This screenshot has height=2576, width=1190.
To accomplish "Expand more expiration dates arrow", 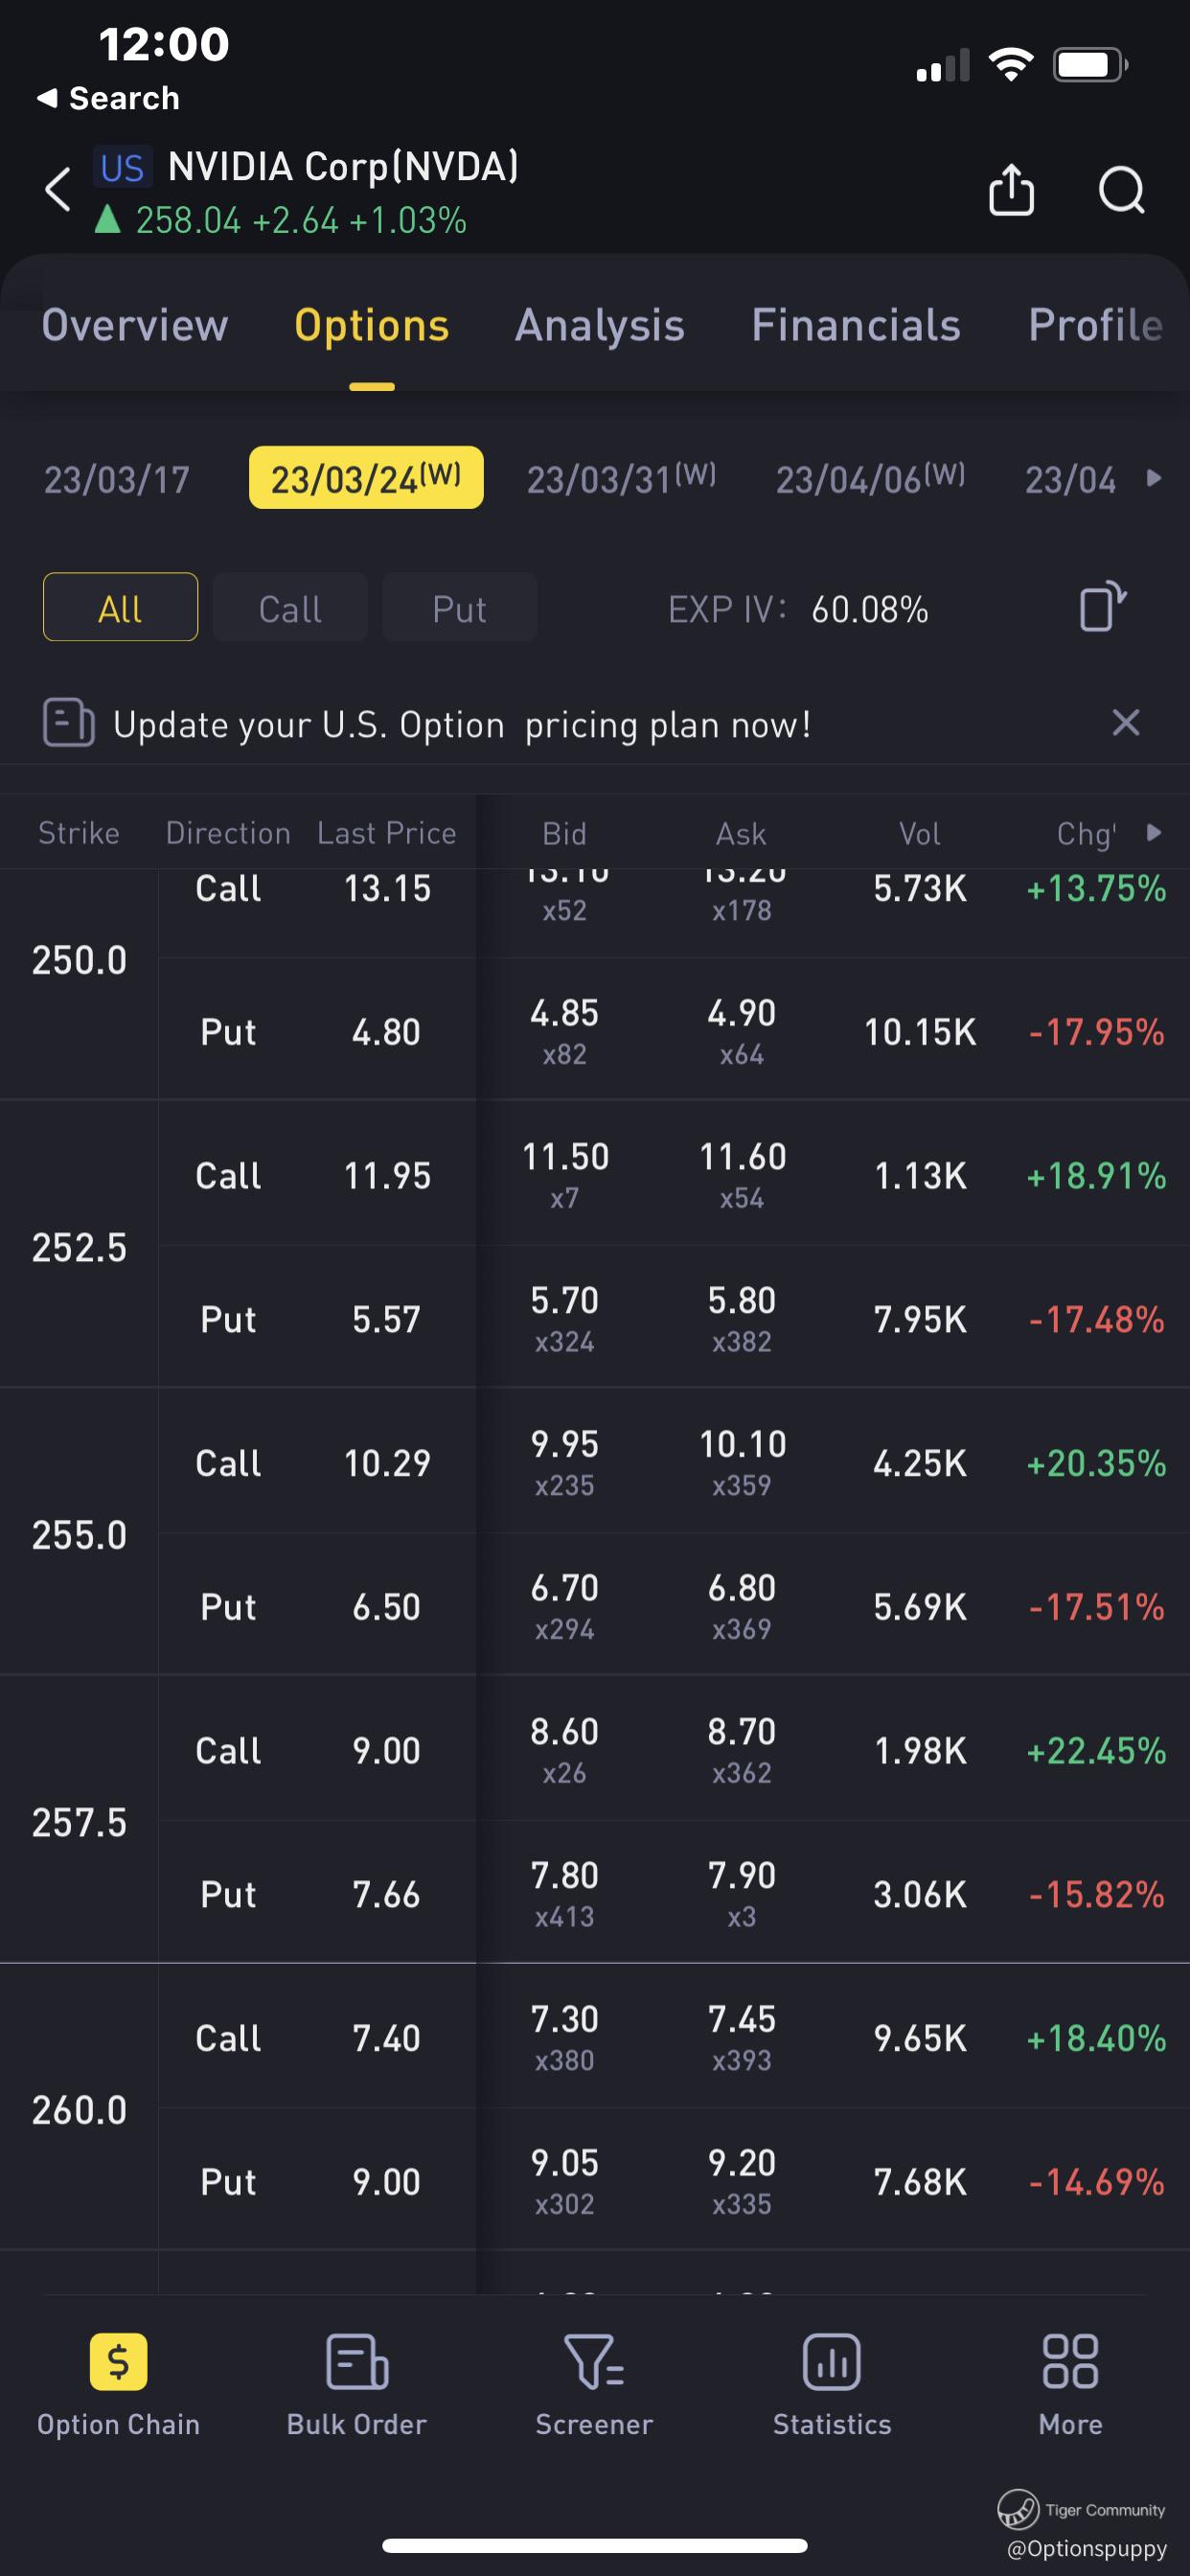I will [1154, 478].
